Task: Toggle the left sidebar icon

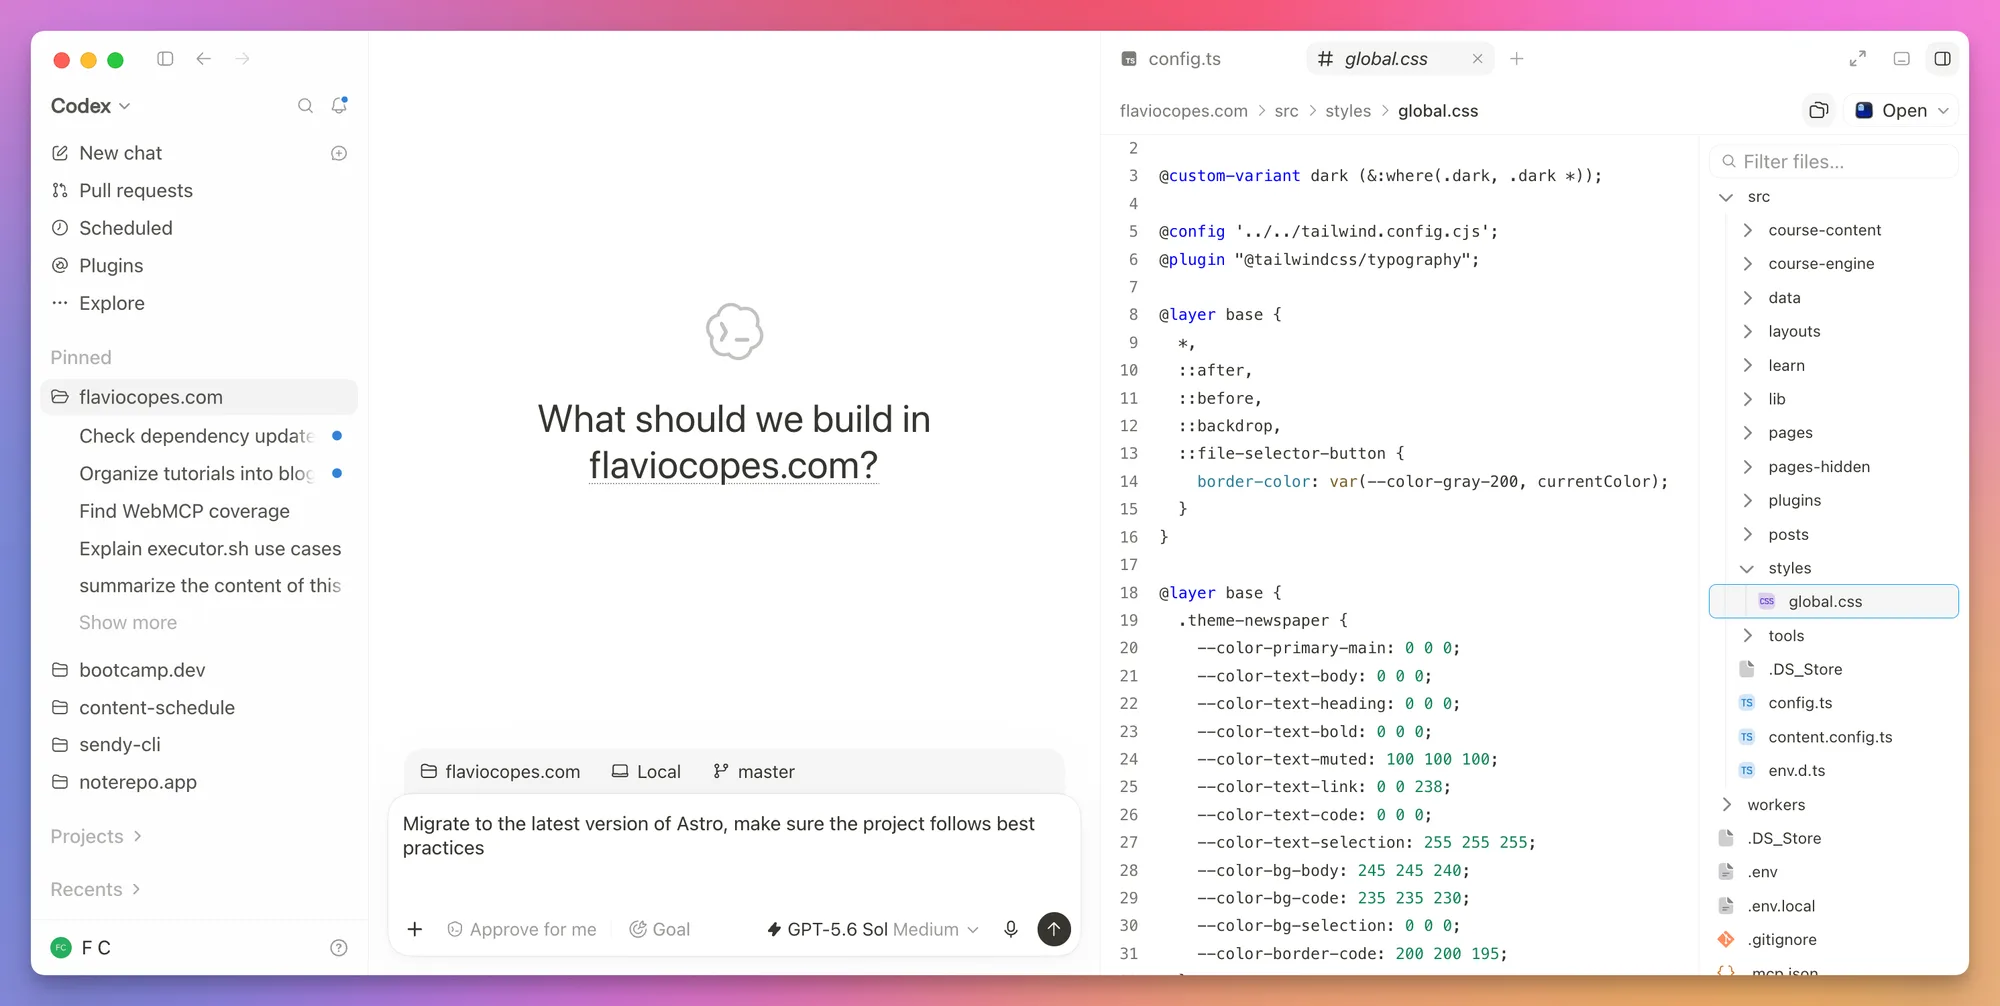Action: (x=165, y=59)
